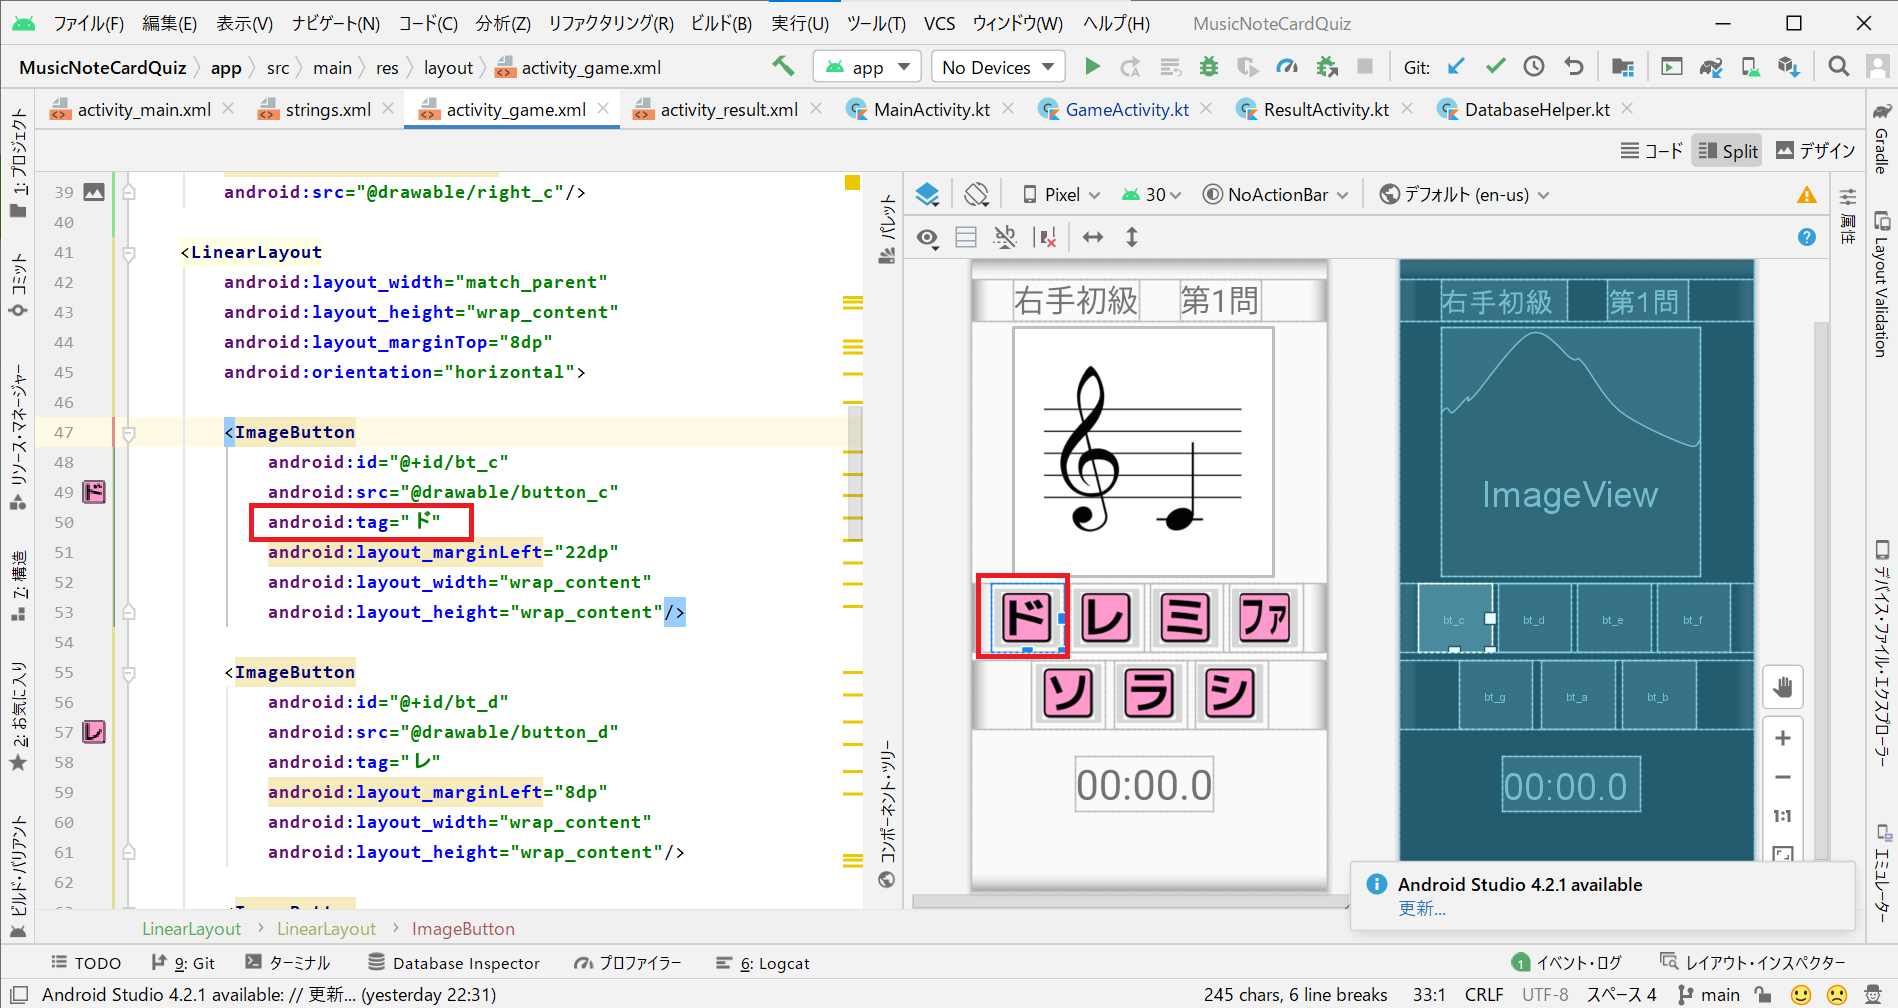Image resolution: width=1898 pixels, height=1008 pixels.
Task: Select the ミ button in the preview
Action: click(1185, 617)
